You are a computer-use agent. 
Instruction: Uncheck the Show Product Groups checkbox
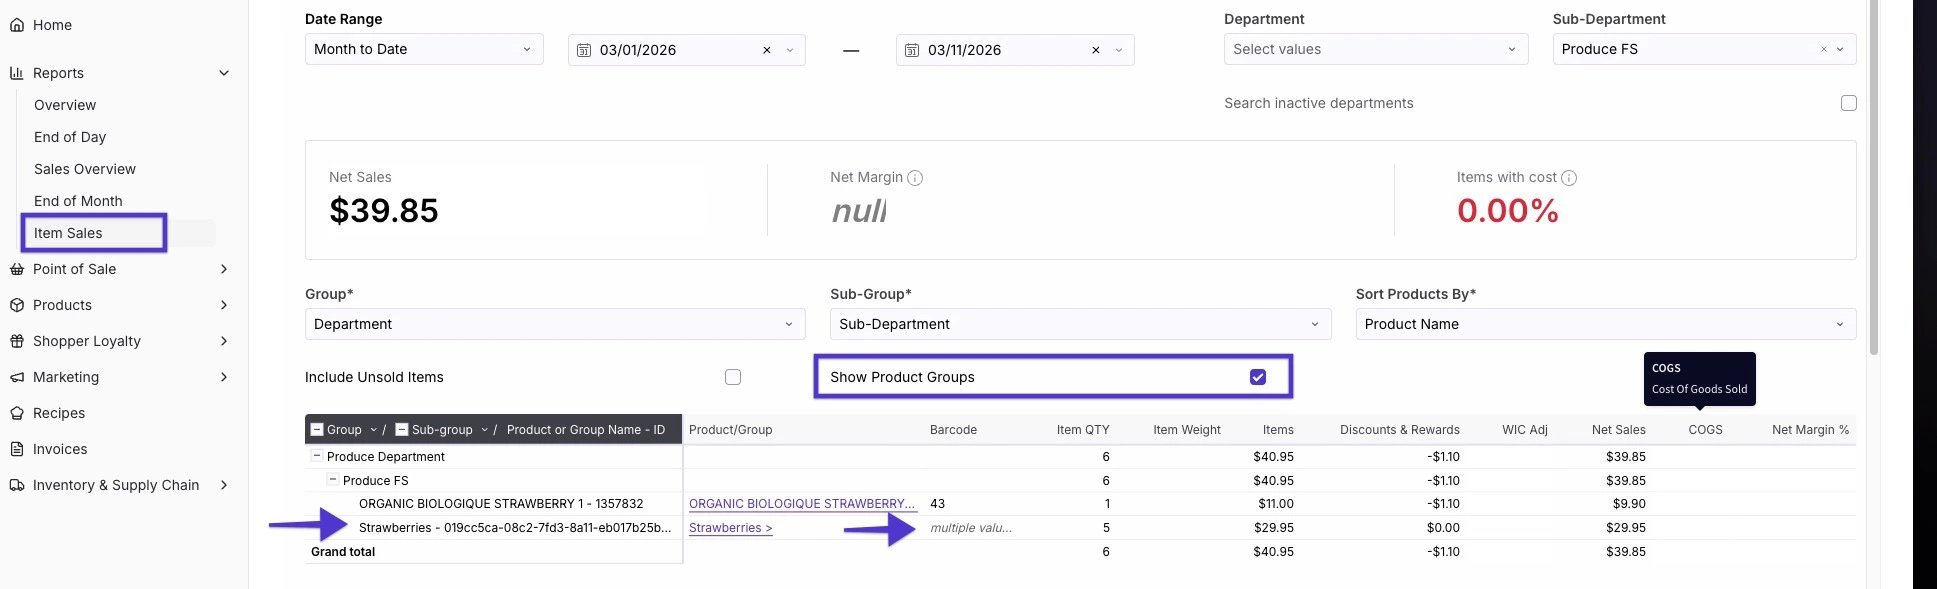pos(1258,377)
